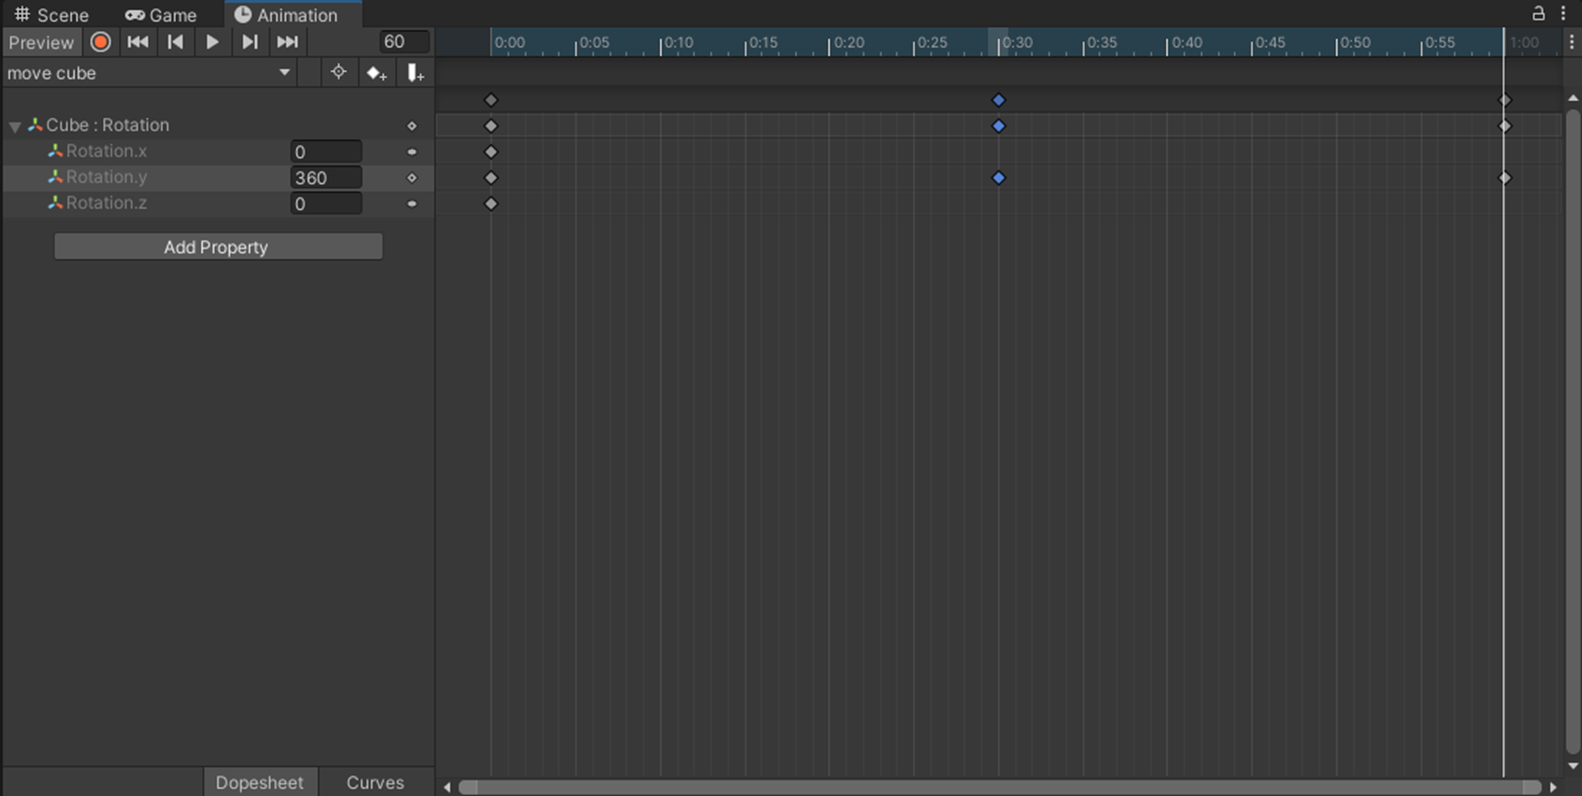
Task: Select Rotation.y keyframe at 0:00
Action: (x=491, y=178)
